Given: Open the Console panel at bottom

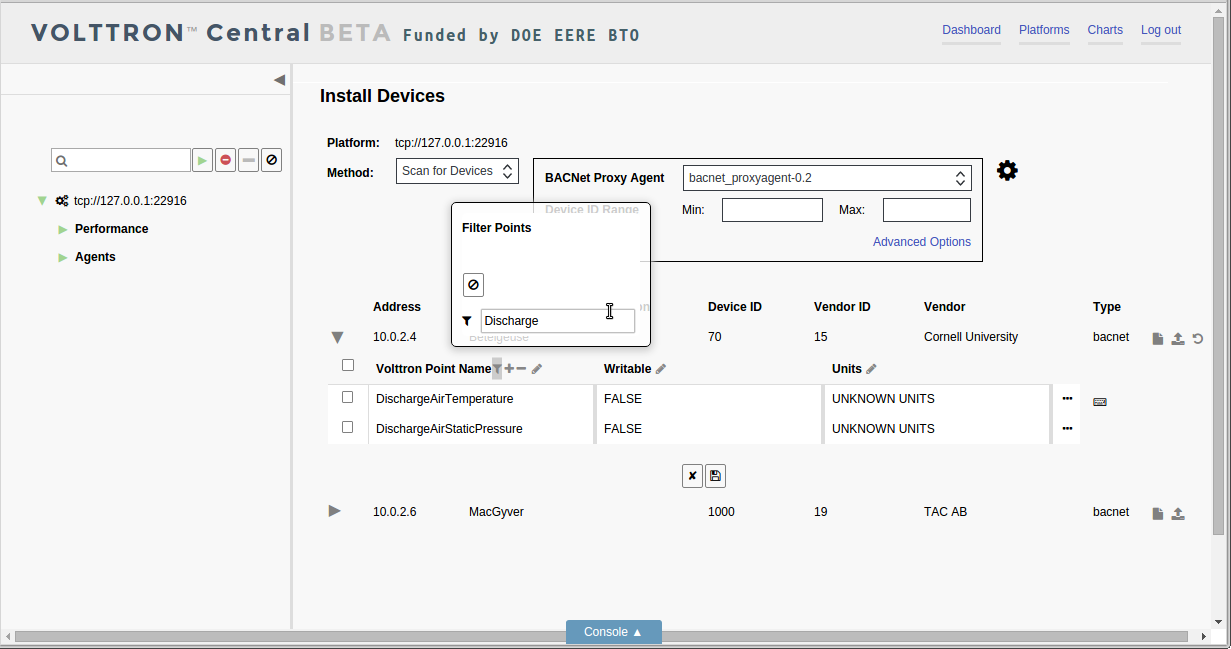Looking at the screenshot, I should [614, 632].
